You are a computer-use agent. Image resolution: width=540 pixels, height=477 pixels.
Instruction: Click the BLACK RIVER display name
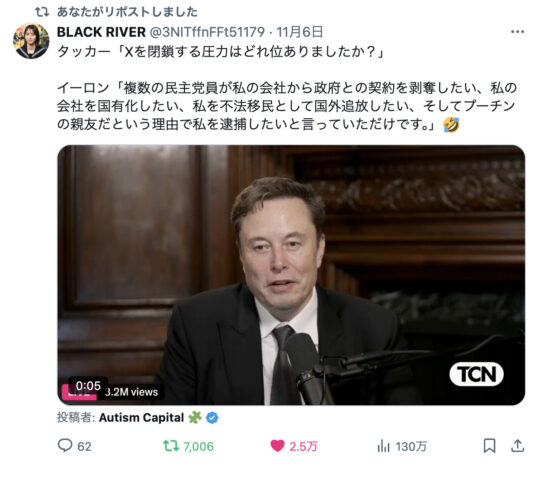pyautogui.click(x=101, y=32)
